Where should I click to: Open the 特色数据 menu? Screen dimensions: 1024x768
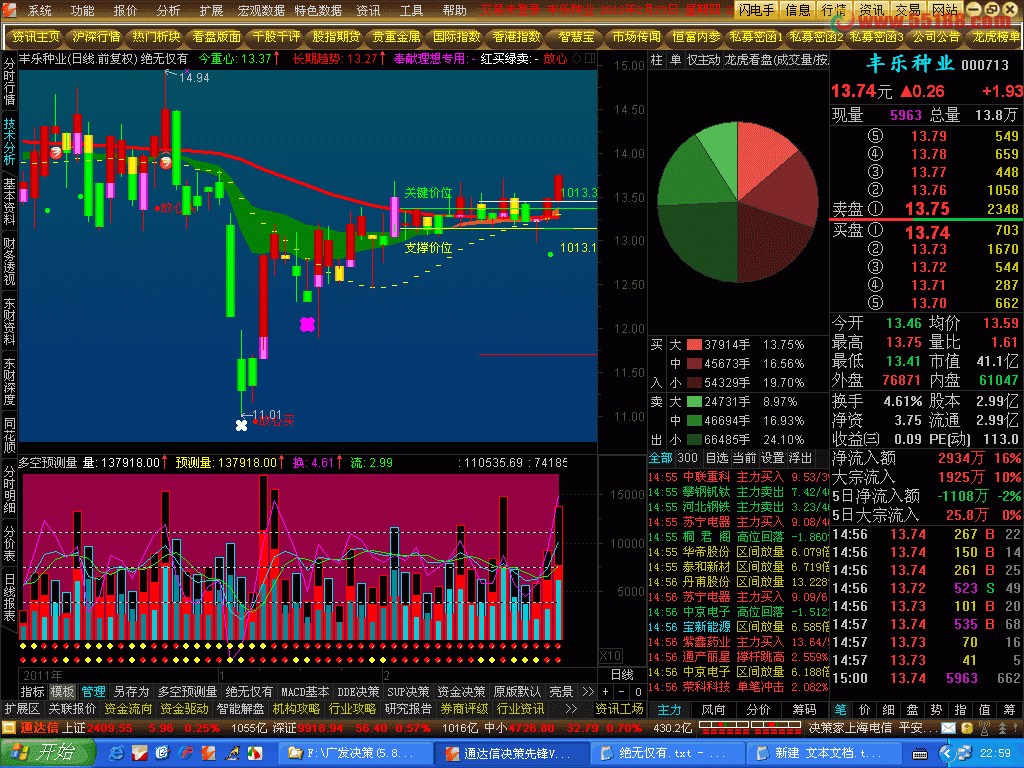coord(318,10)
